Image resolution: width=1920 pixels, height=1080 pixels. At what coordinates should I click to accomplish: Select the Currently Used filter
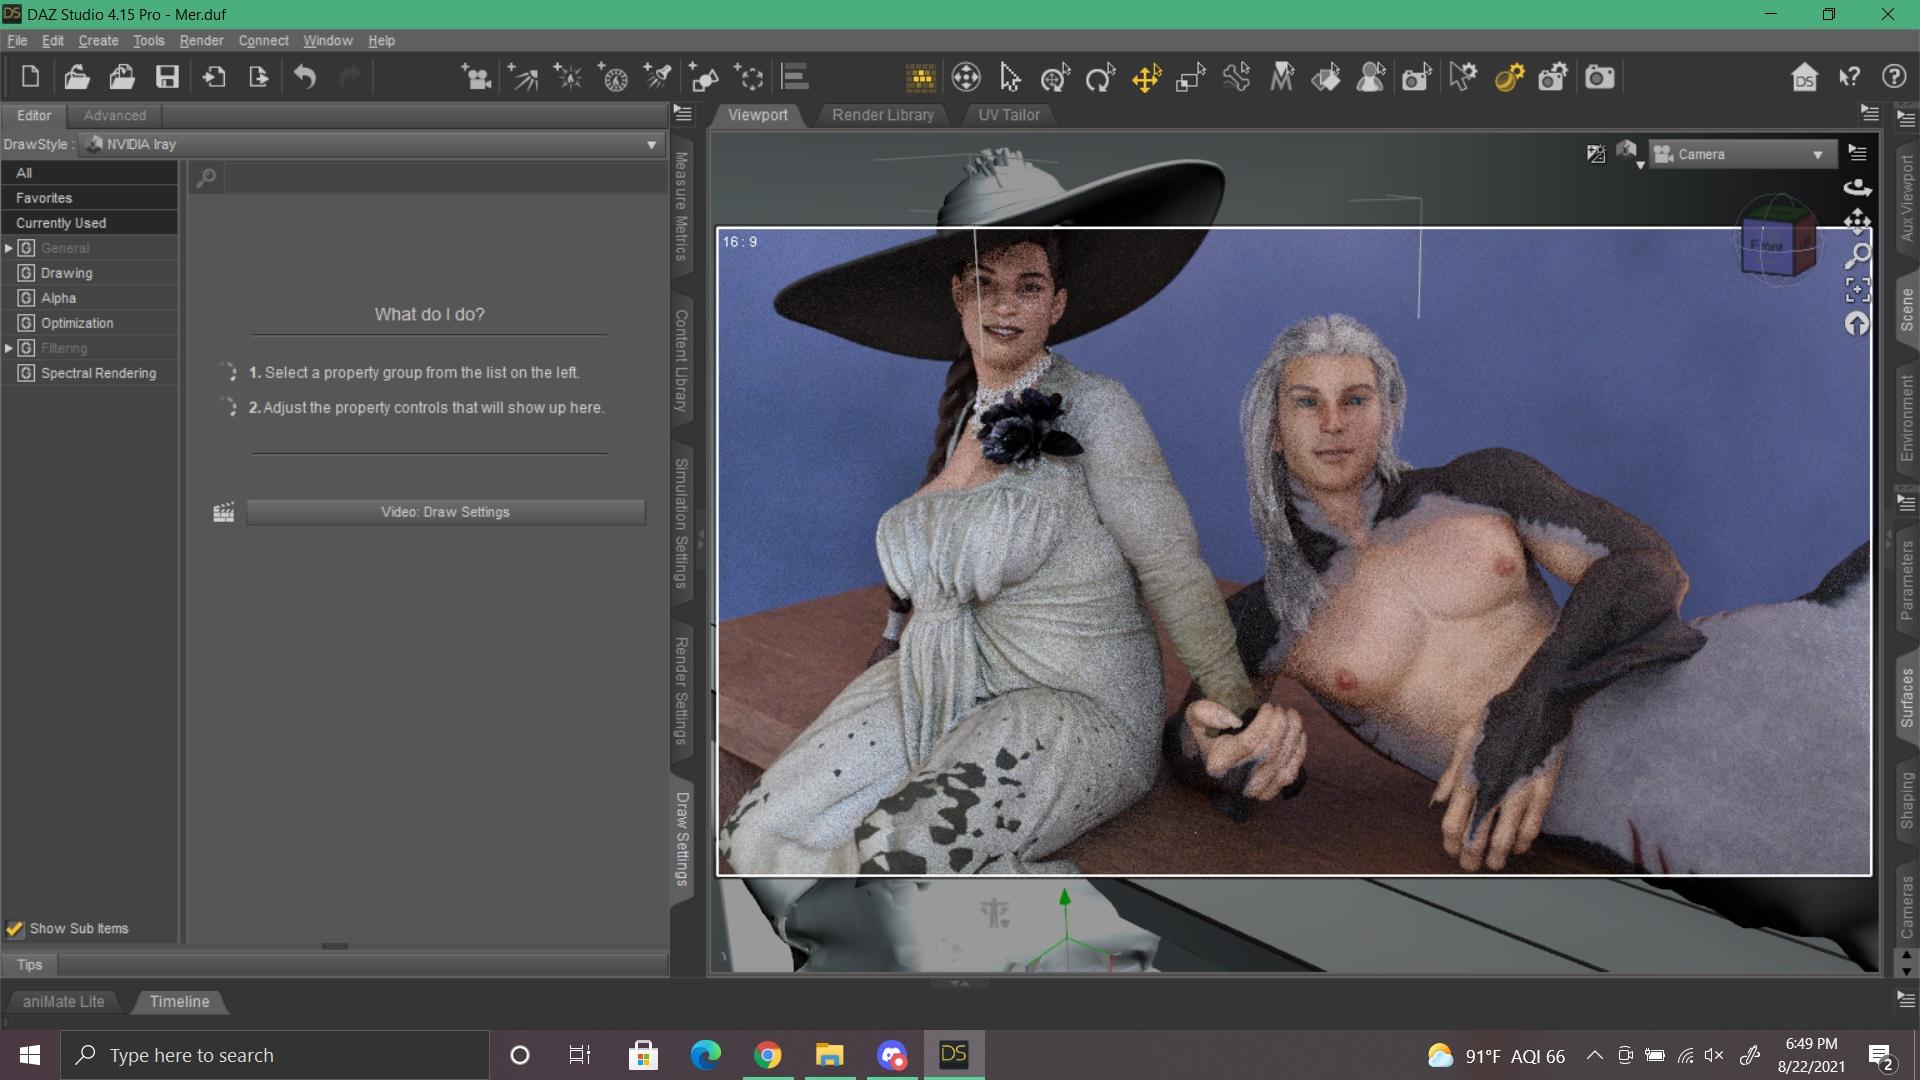pos(61,223)
